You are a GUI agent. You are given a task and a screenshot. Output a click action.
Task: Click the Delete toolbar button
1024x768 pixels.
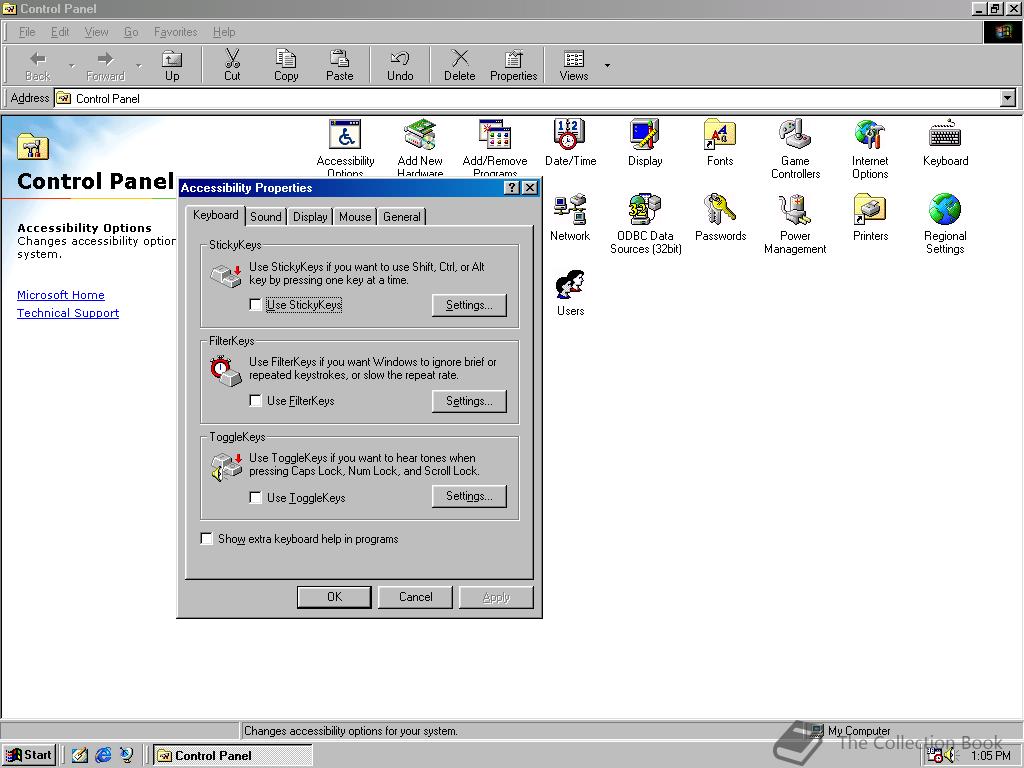460,65
